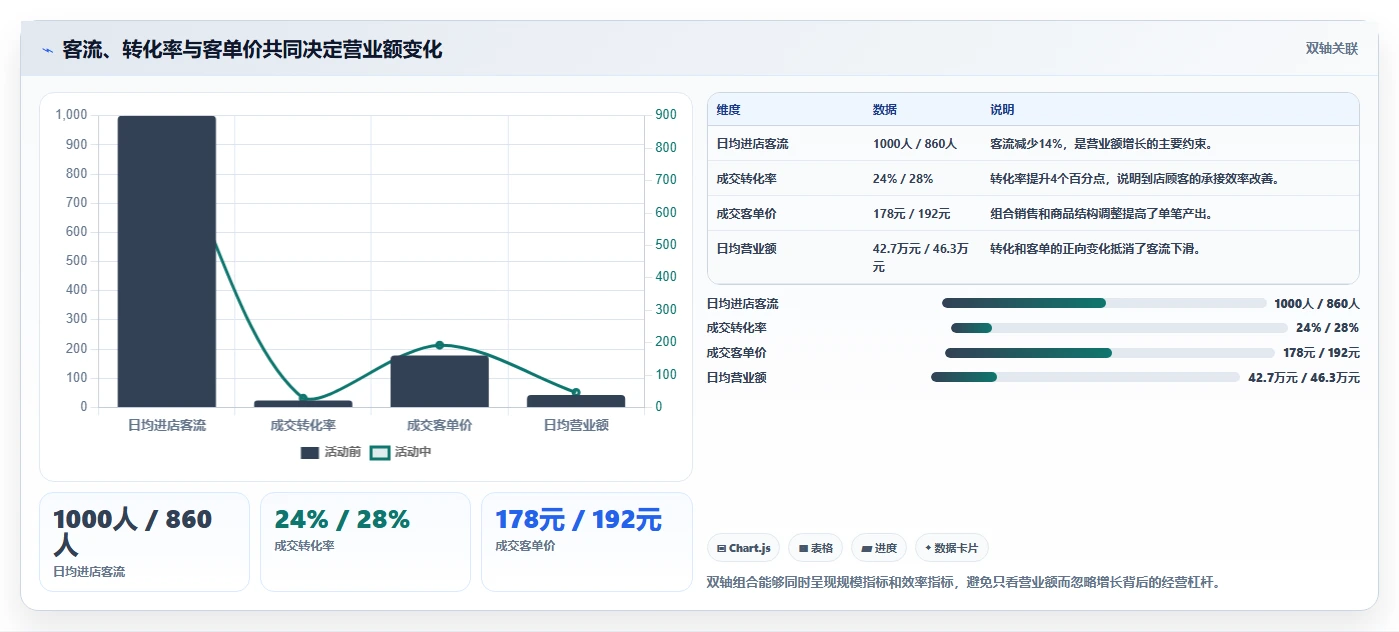This screenshot has width=1399, height=632.
Task: Click the 成交转化率 bar in chart
Action: [x=303, y=403]
